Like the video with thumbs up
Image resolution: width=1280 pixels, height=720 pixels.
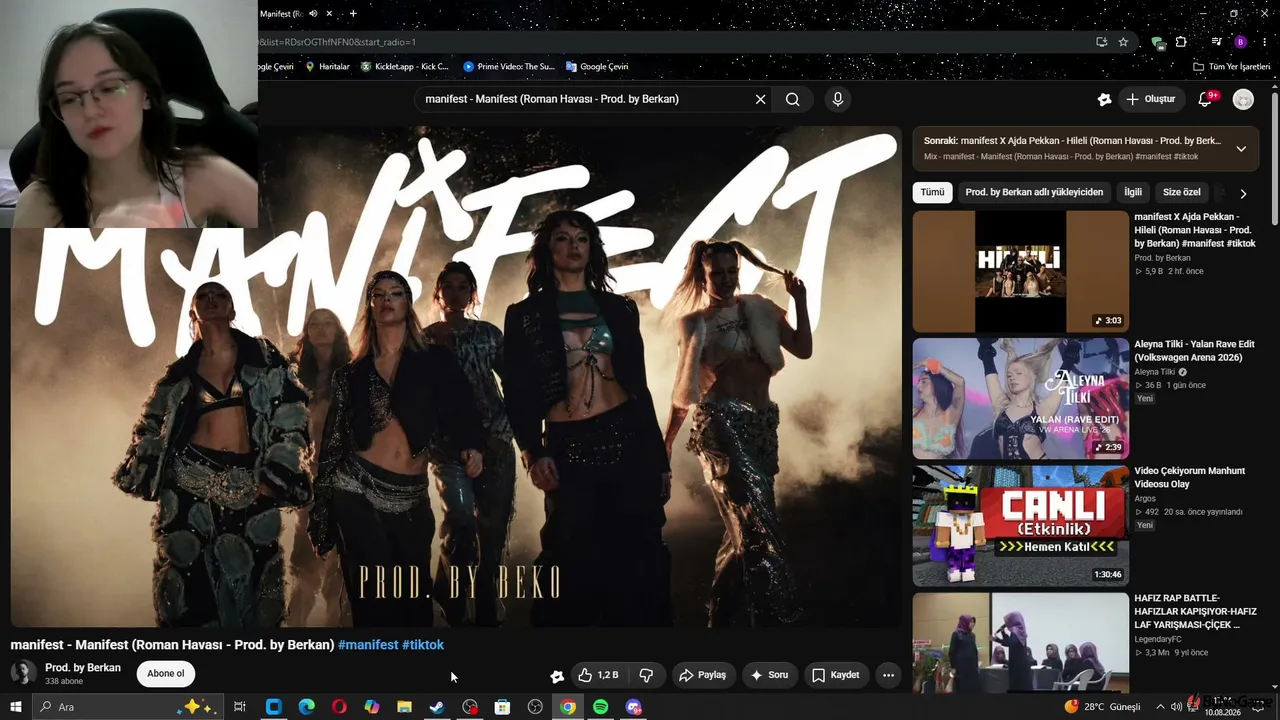tap(598, 675)
